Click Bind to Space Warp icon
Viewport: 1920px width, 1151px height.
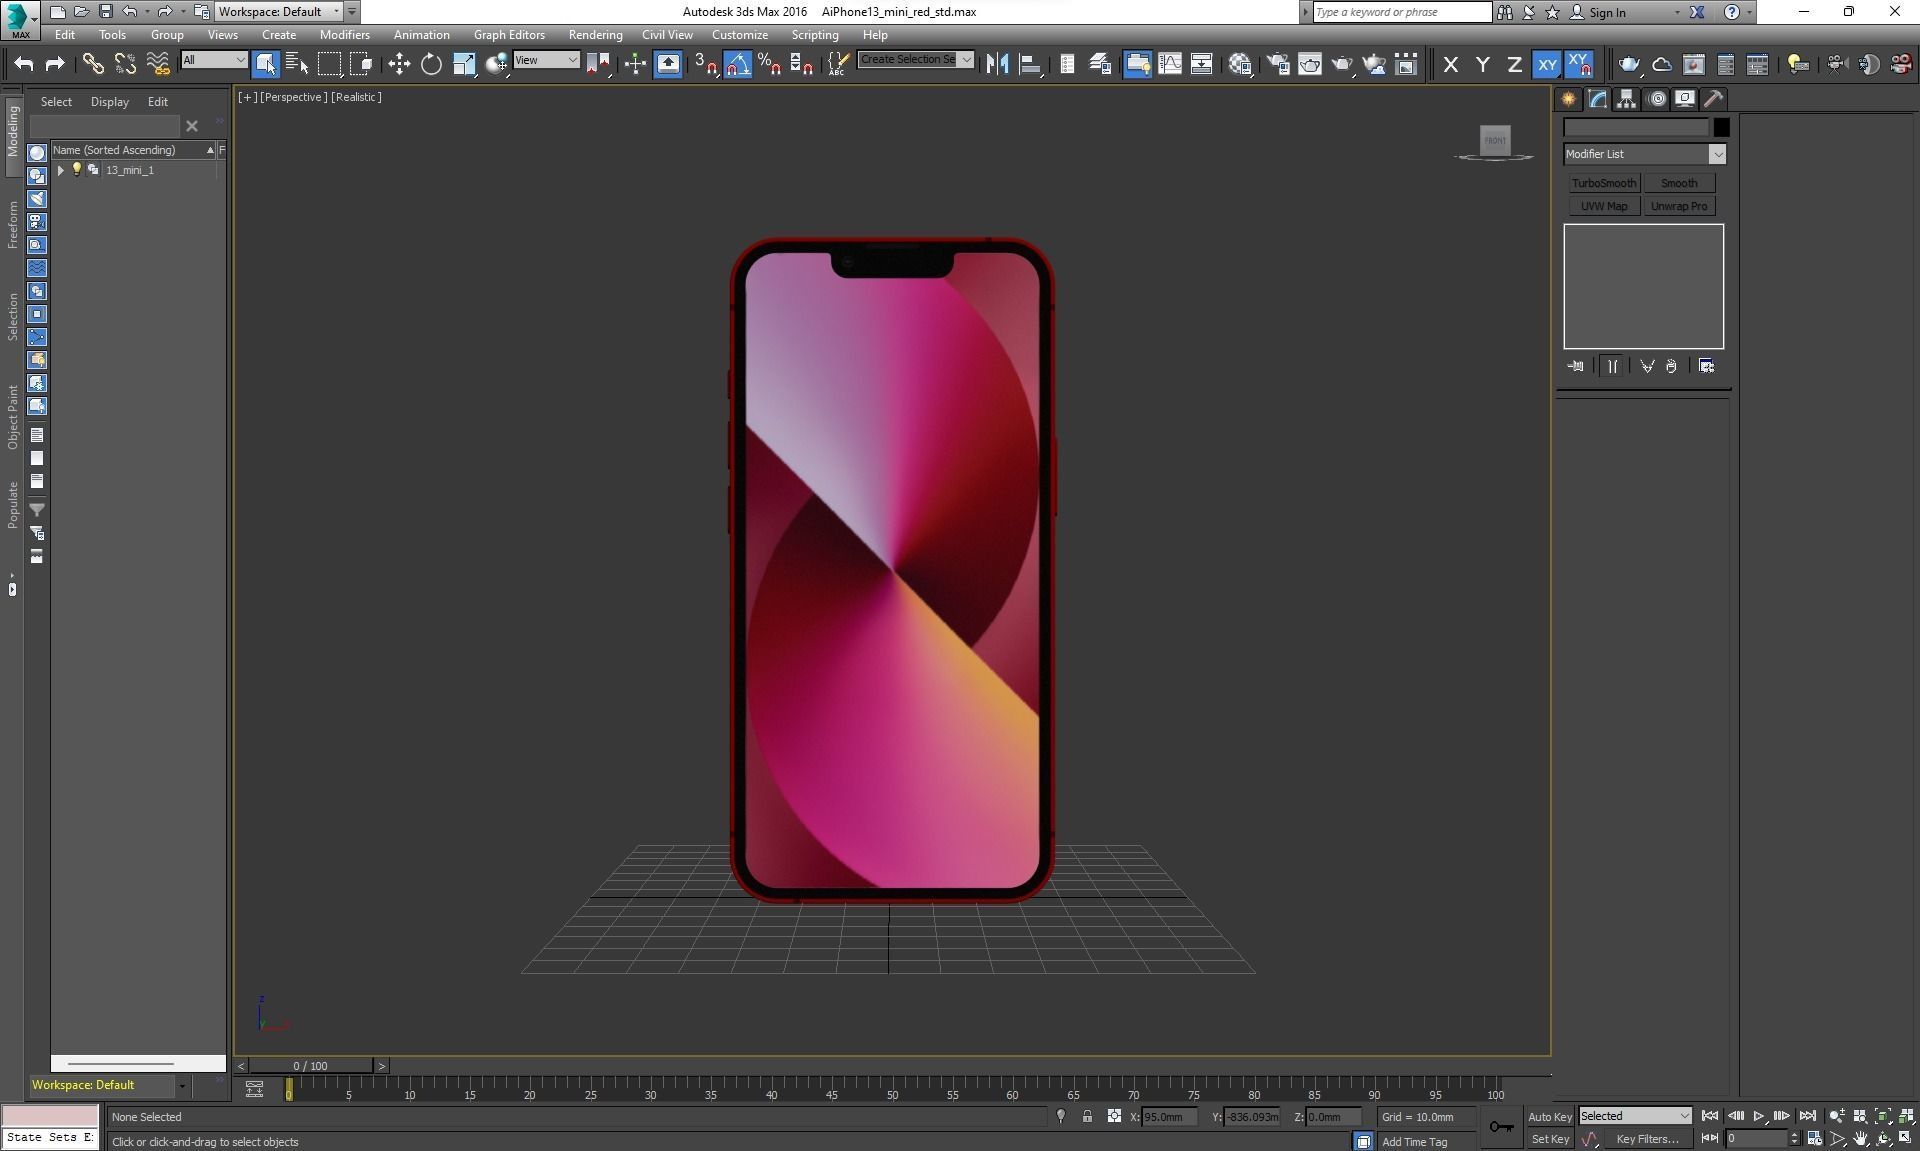pyautogui.click(x=158, y=64)
